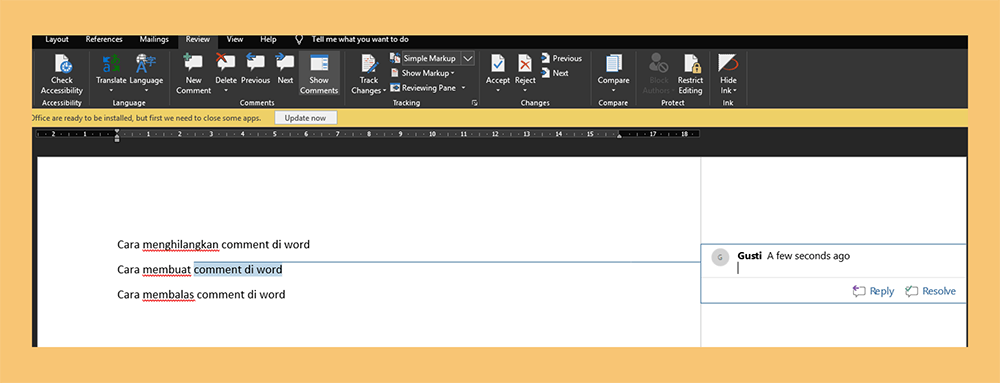Viewport: 1000px width, 383px height.
Task: Expand the Accept dropdown arrow
Action: (x=498, y=90)
